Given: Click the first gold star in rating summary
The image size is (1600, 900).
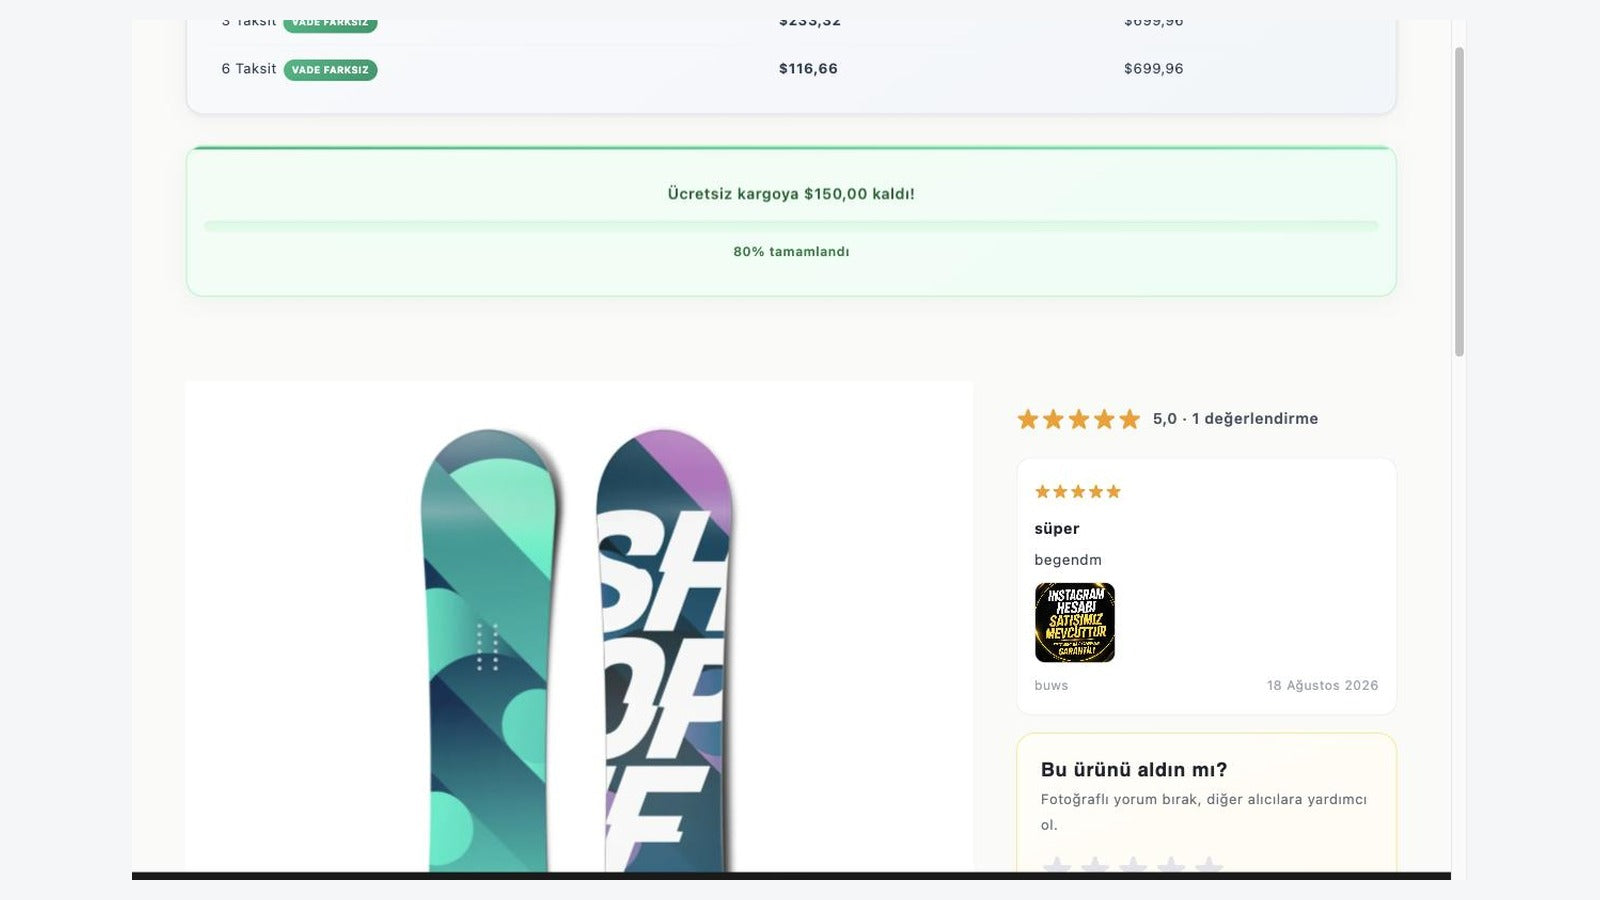Looking at the screenshot, I should tap(1028, 419).
